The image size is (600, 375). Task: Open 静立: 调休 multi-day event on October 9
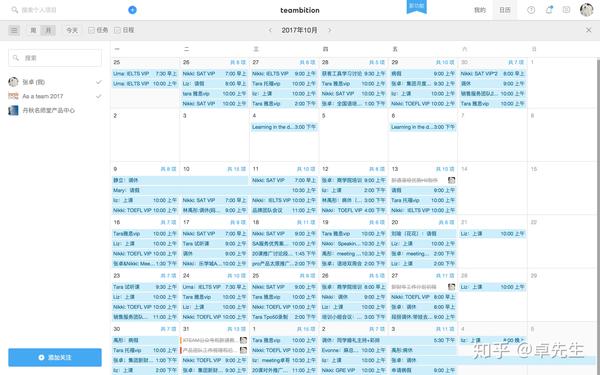180,180
